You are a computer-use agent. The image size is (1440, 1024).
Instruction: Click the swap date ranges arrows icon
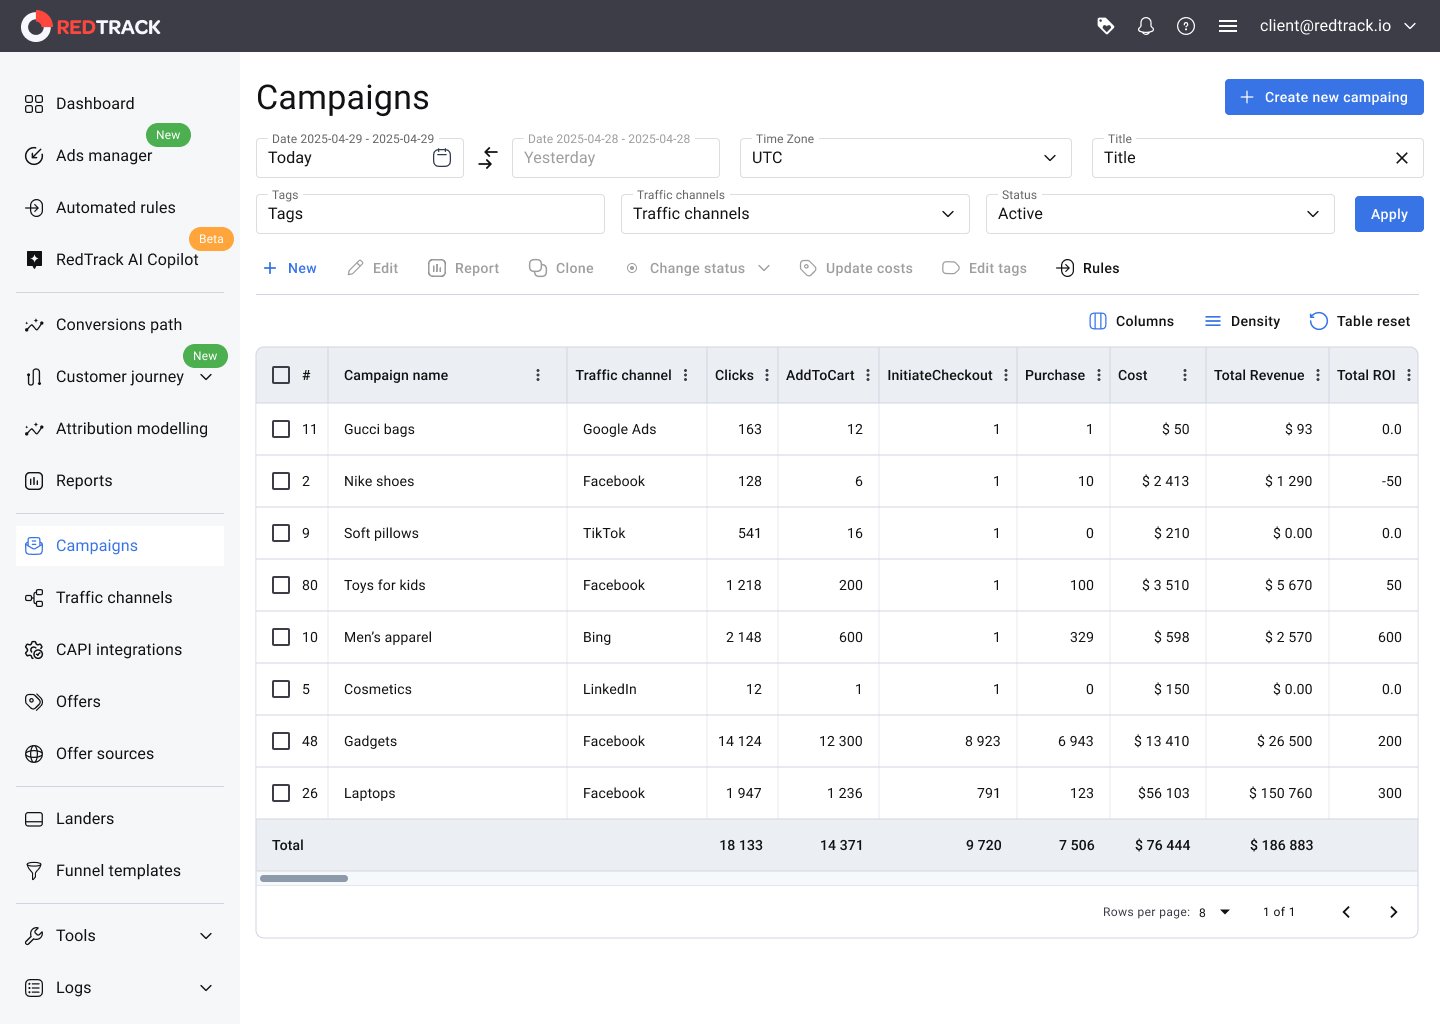coord(488,158)
